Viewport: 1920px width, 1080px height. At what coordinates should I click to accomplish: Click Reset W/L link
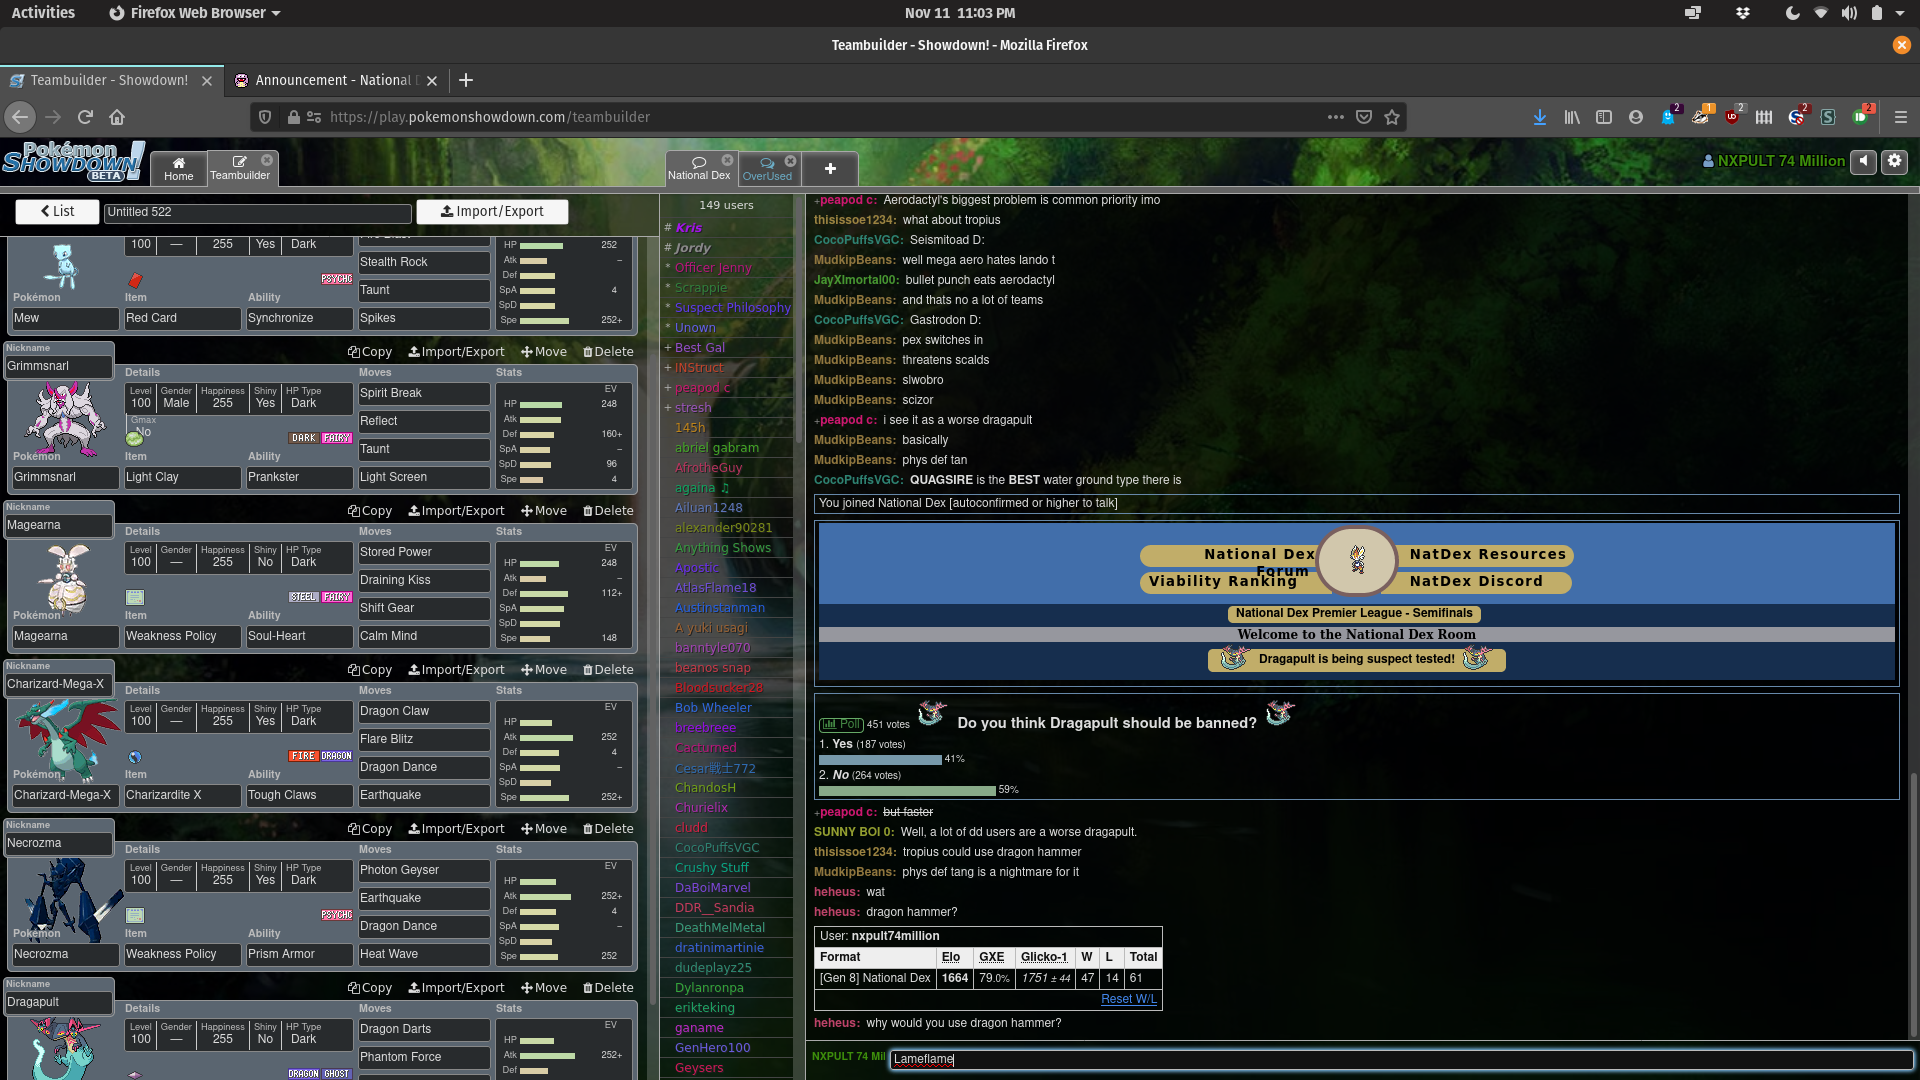(1128, 999)
